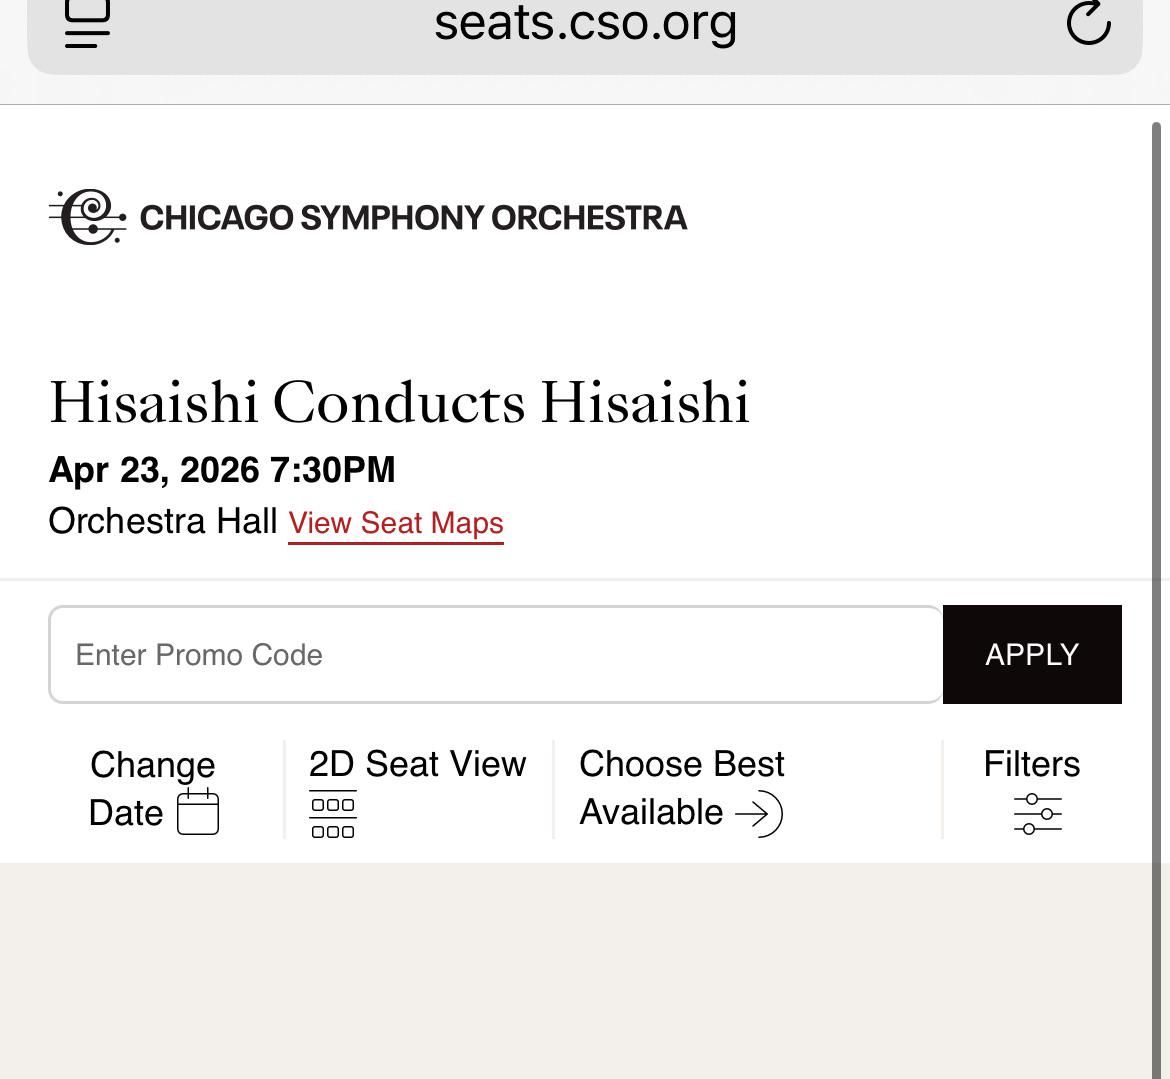Click the browser page menu icon
The image size is (1170, 1079).
(87, 23)
